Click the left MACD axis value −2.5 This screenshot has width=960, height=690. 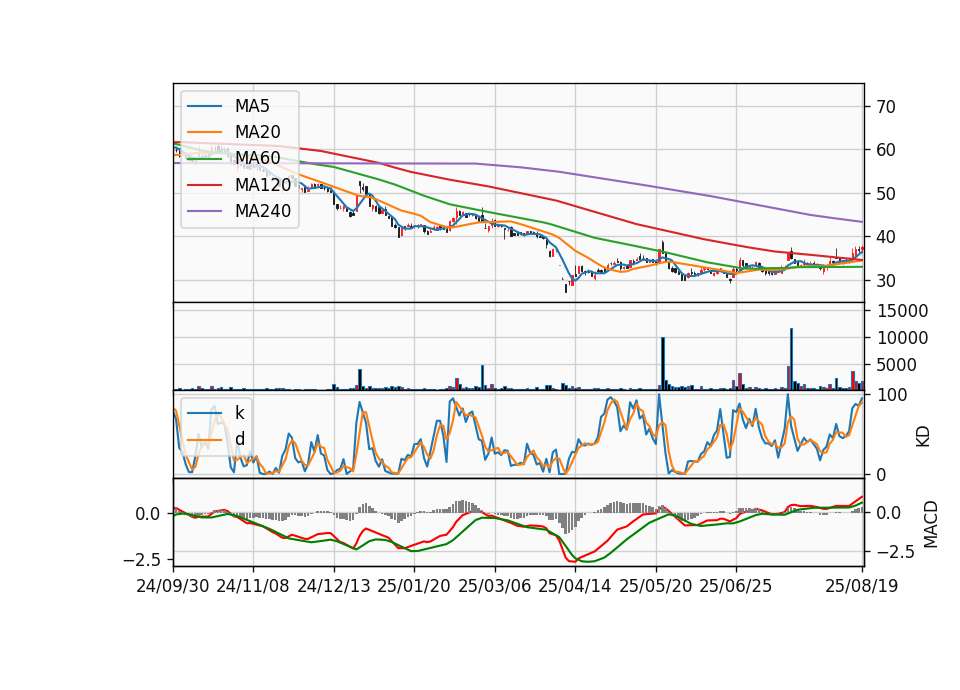[x=142, y=560]
